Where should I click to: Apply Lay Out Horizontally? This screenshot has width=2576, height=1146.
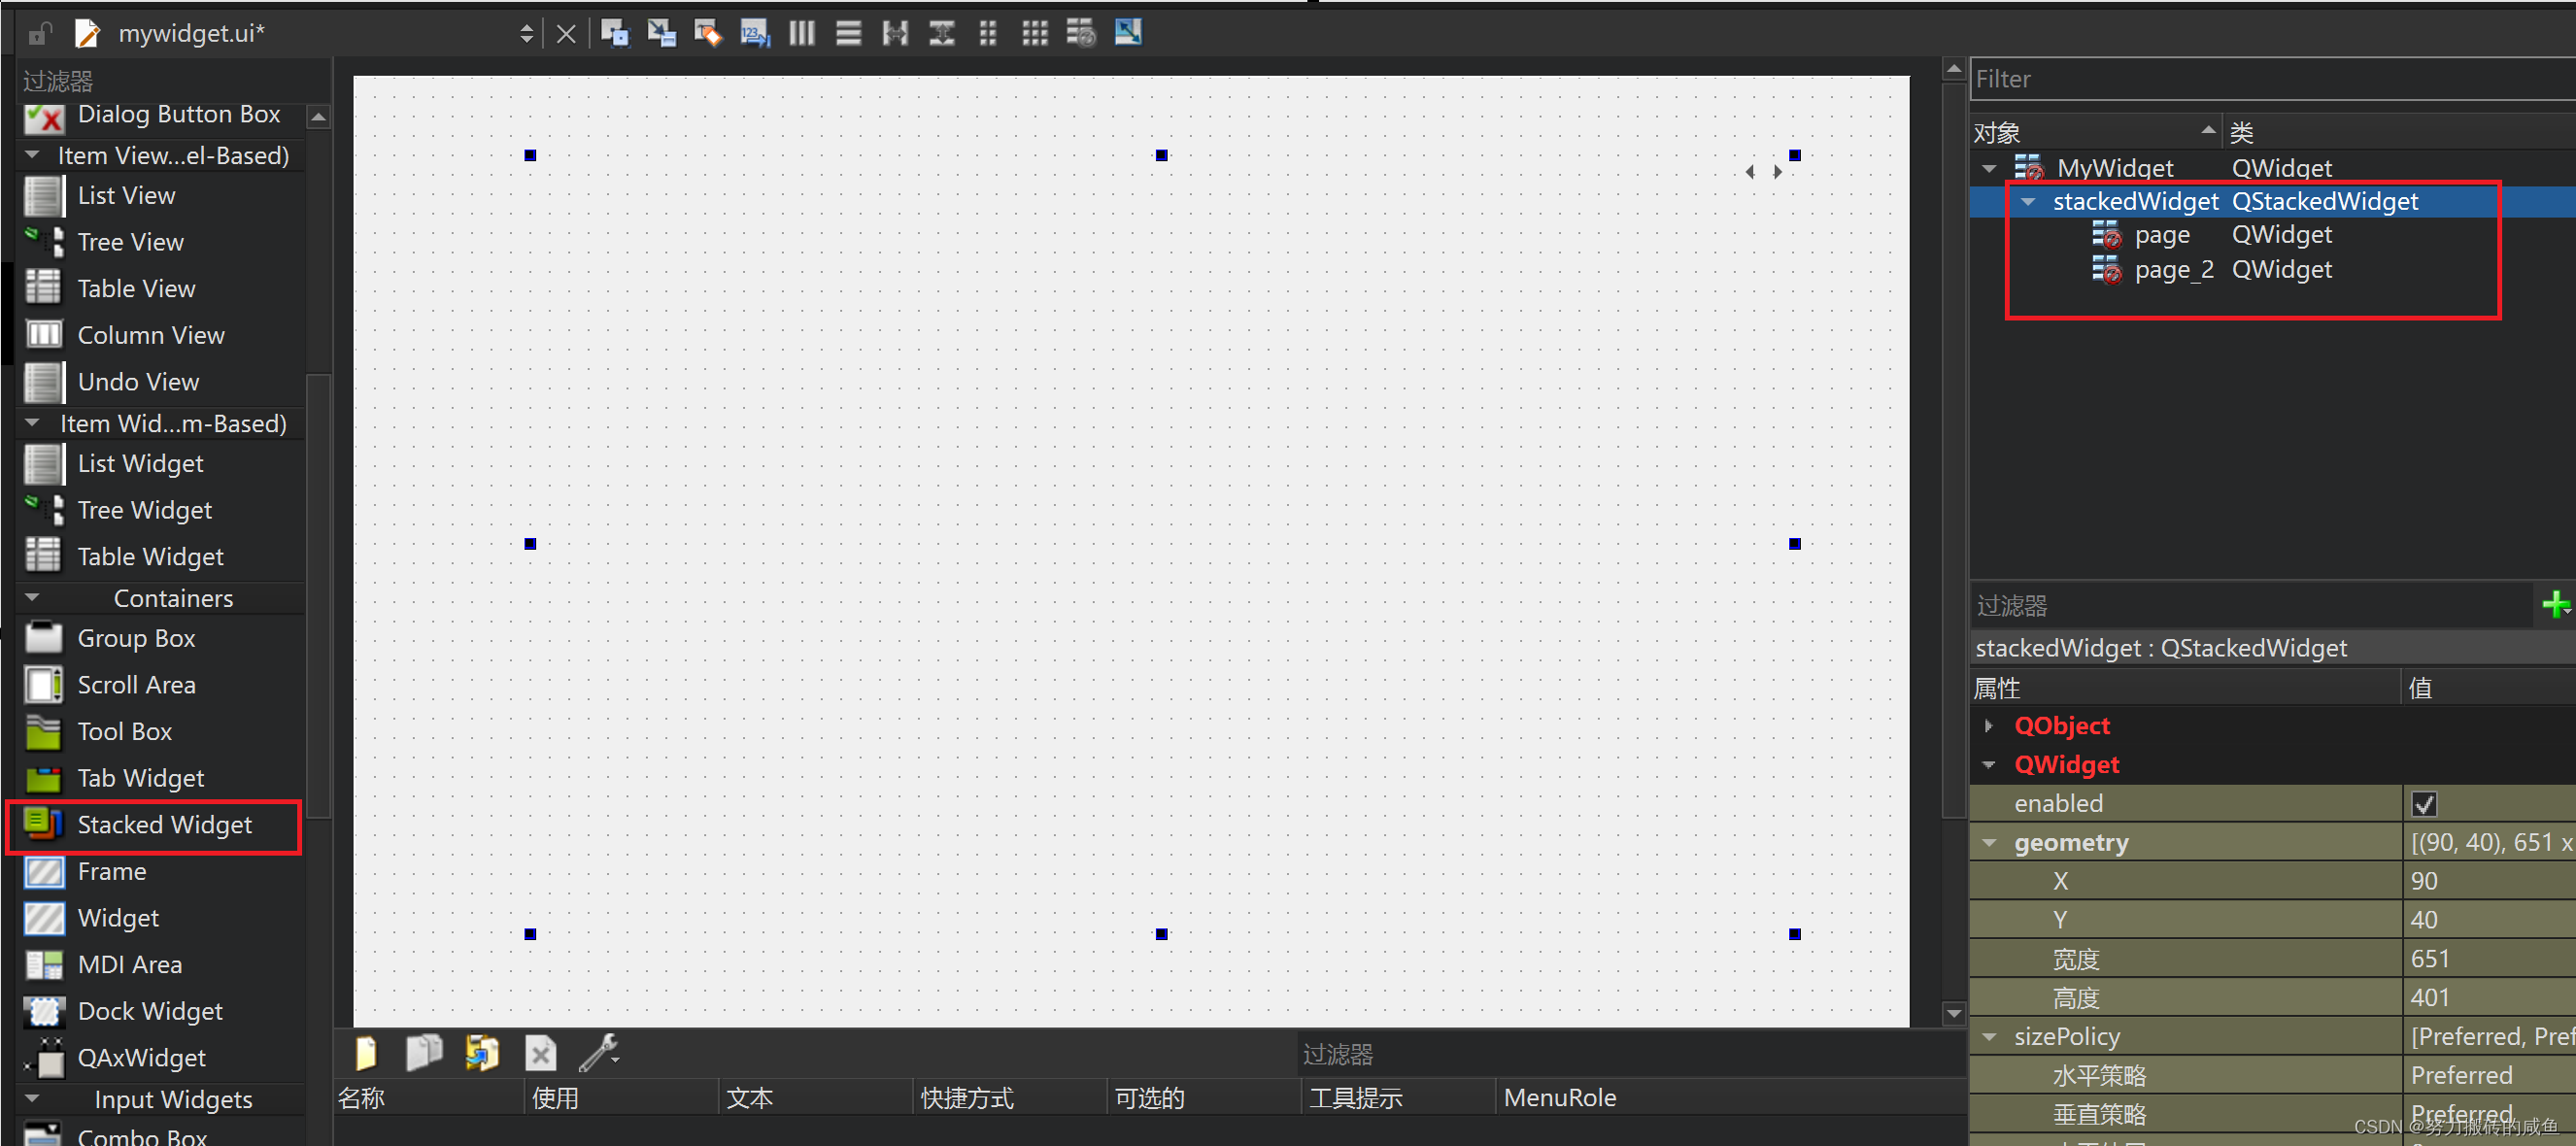801,33
